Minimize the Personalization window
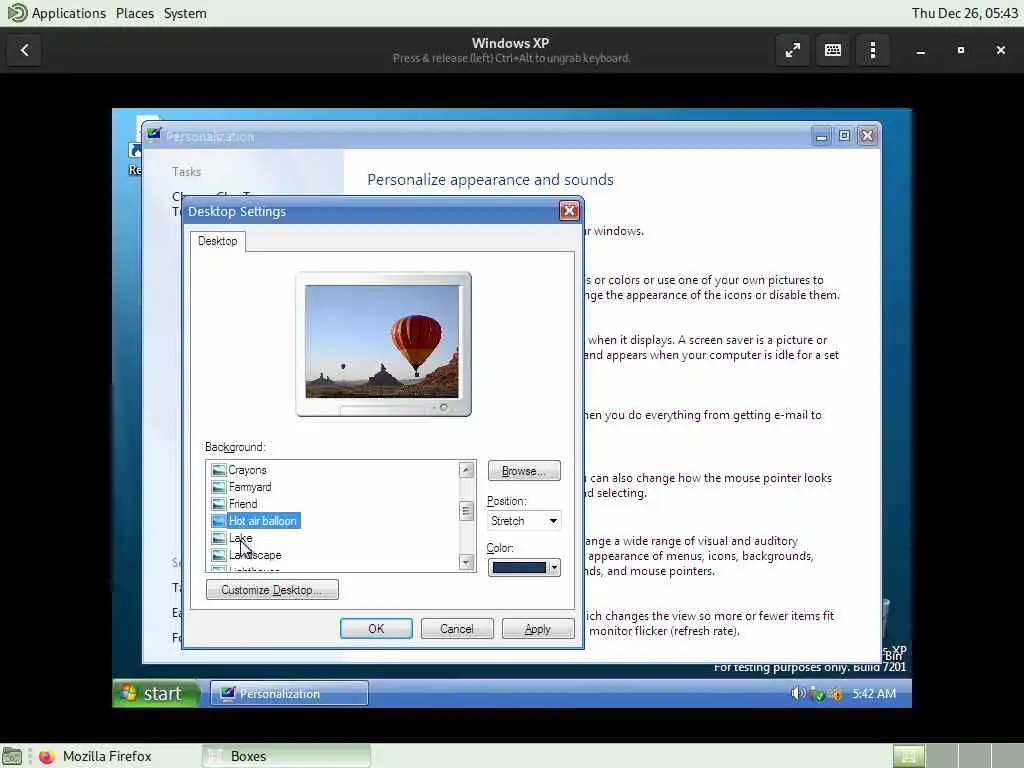Screen dimensions: 1024x768 pos(822,136)
